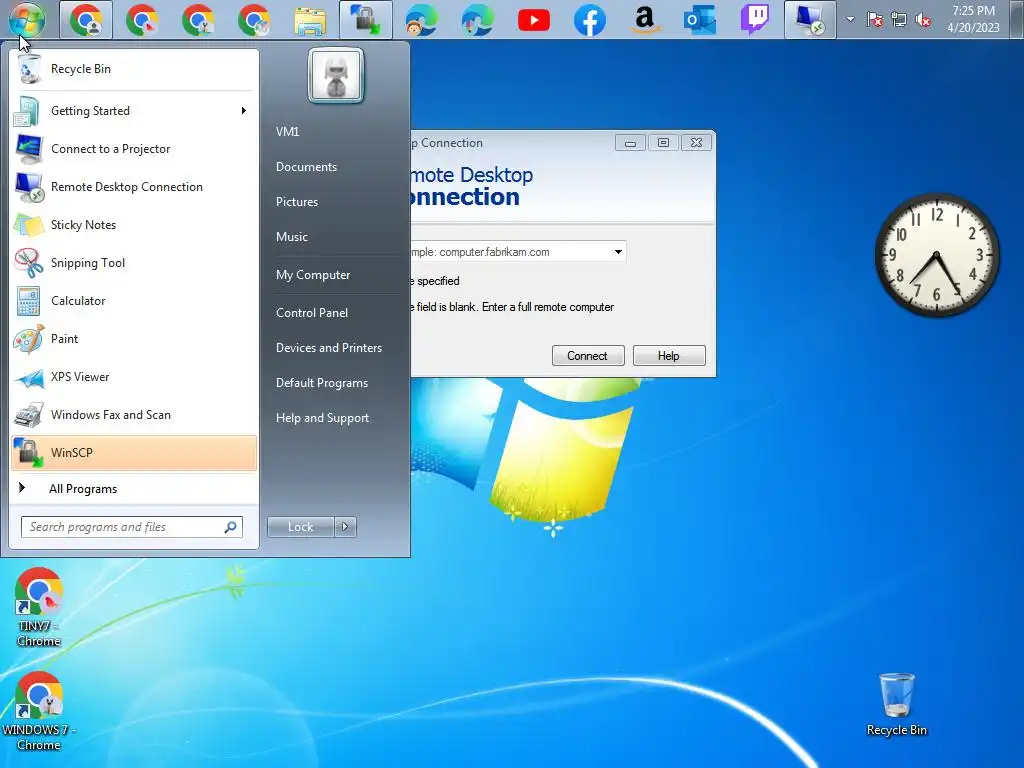Image resolution: width=1024 pixels, height=768 pixels.
Task: Open Twitch from the taskbar
Action: [756, 20]
